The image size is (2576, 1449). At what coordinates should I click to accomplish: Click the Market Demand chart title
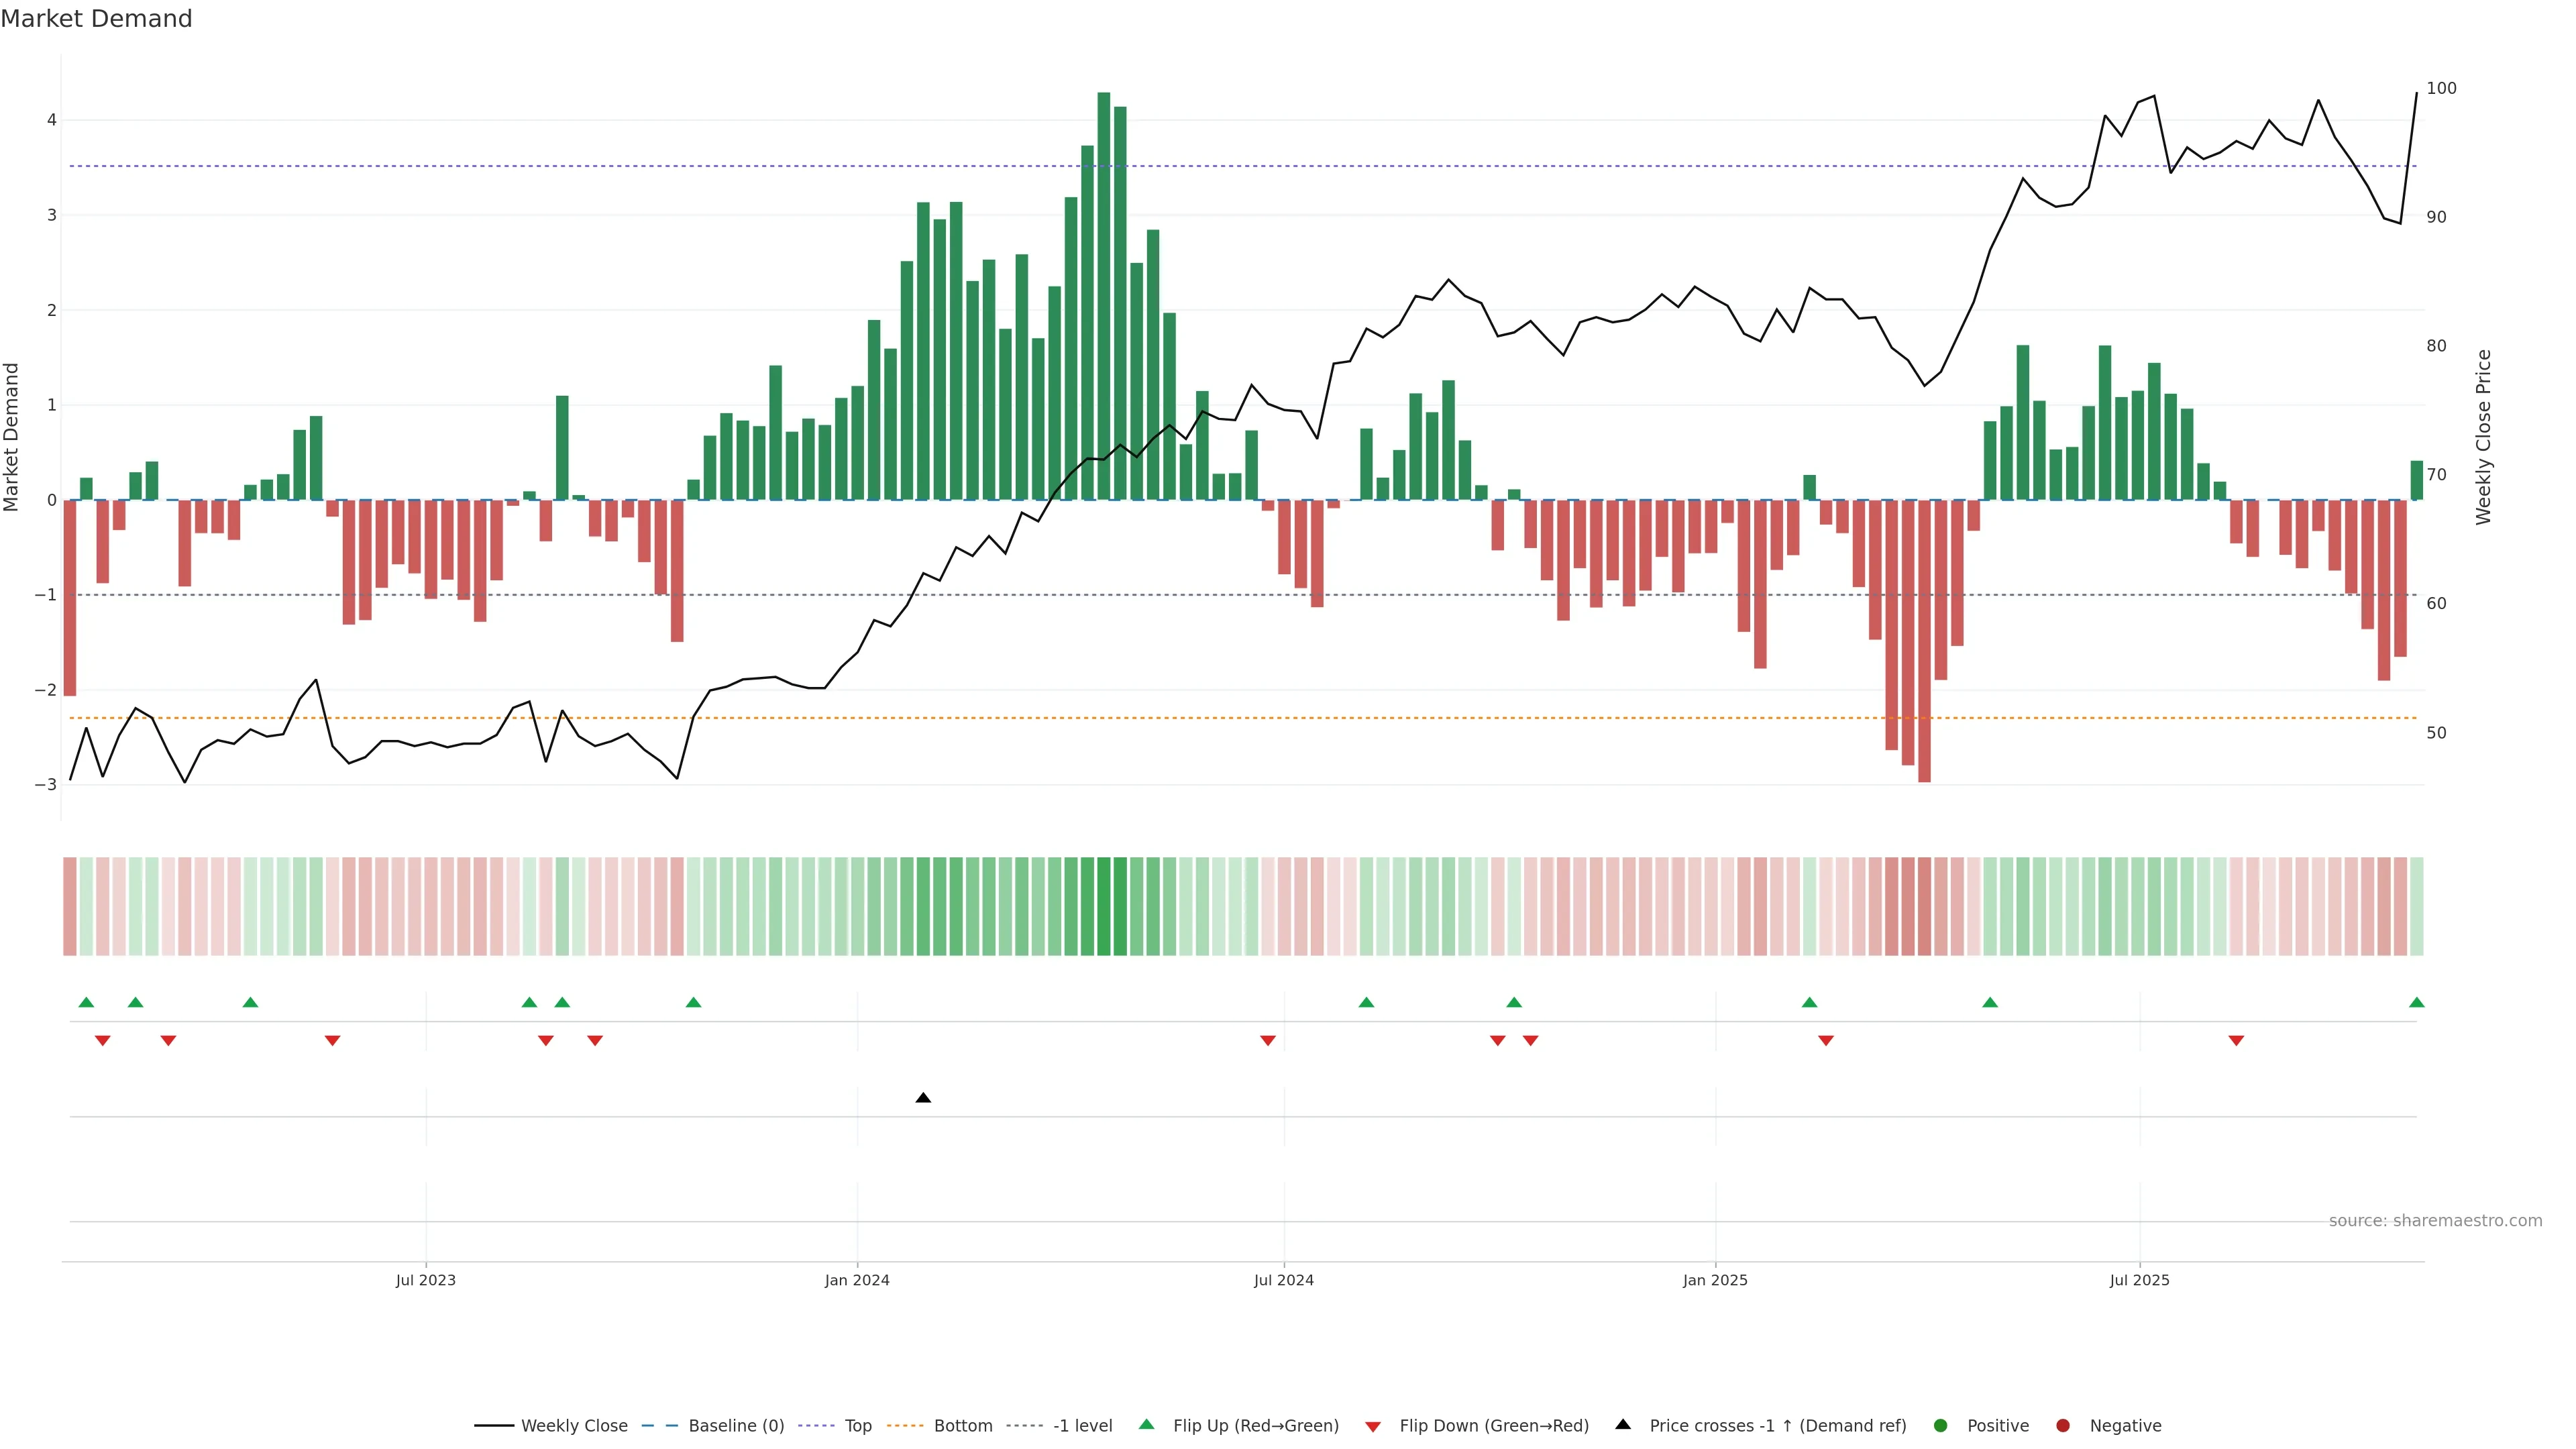(96, 19)
